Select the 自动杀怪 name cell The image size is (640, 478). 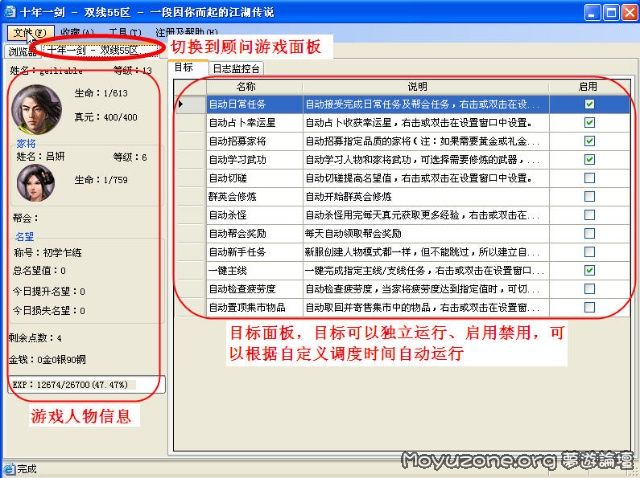(x=254, y=215)
